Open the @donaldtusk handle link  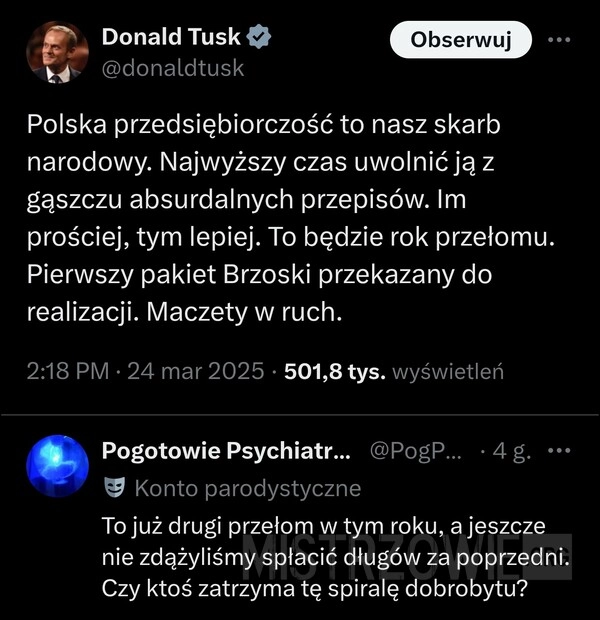coord(173,68)
